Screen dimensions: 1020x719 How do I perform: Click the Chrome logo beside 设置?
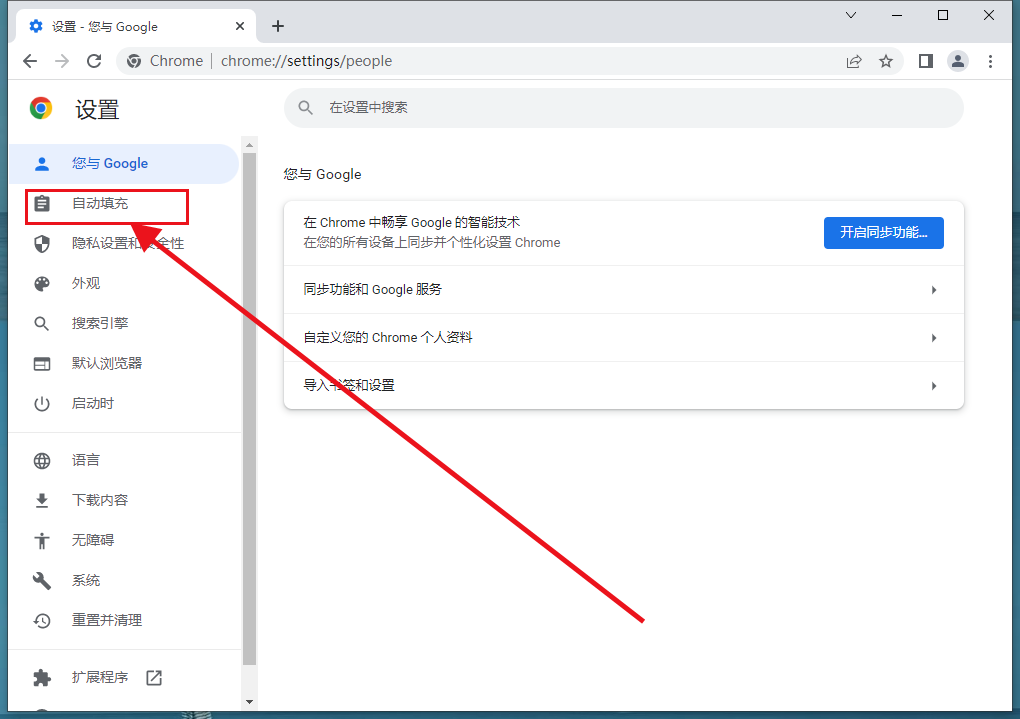[x=41, y=108]
